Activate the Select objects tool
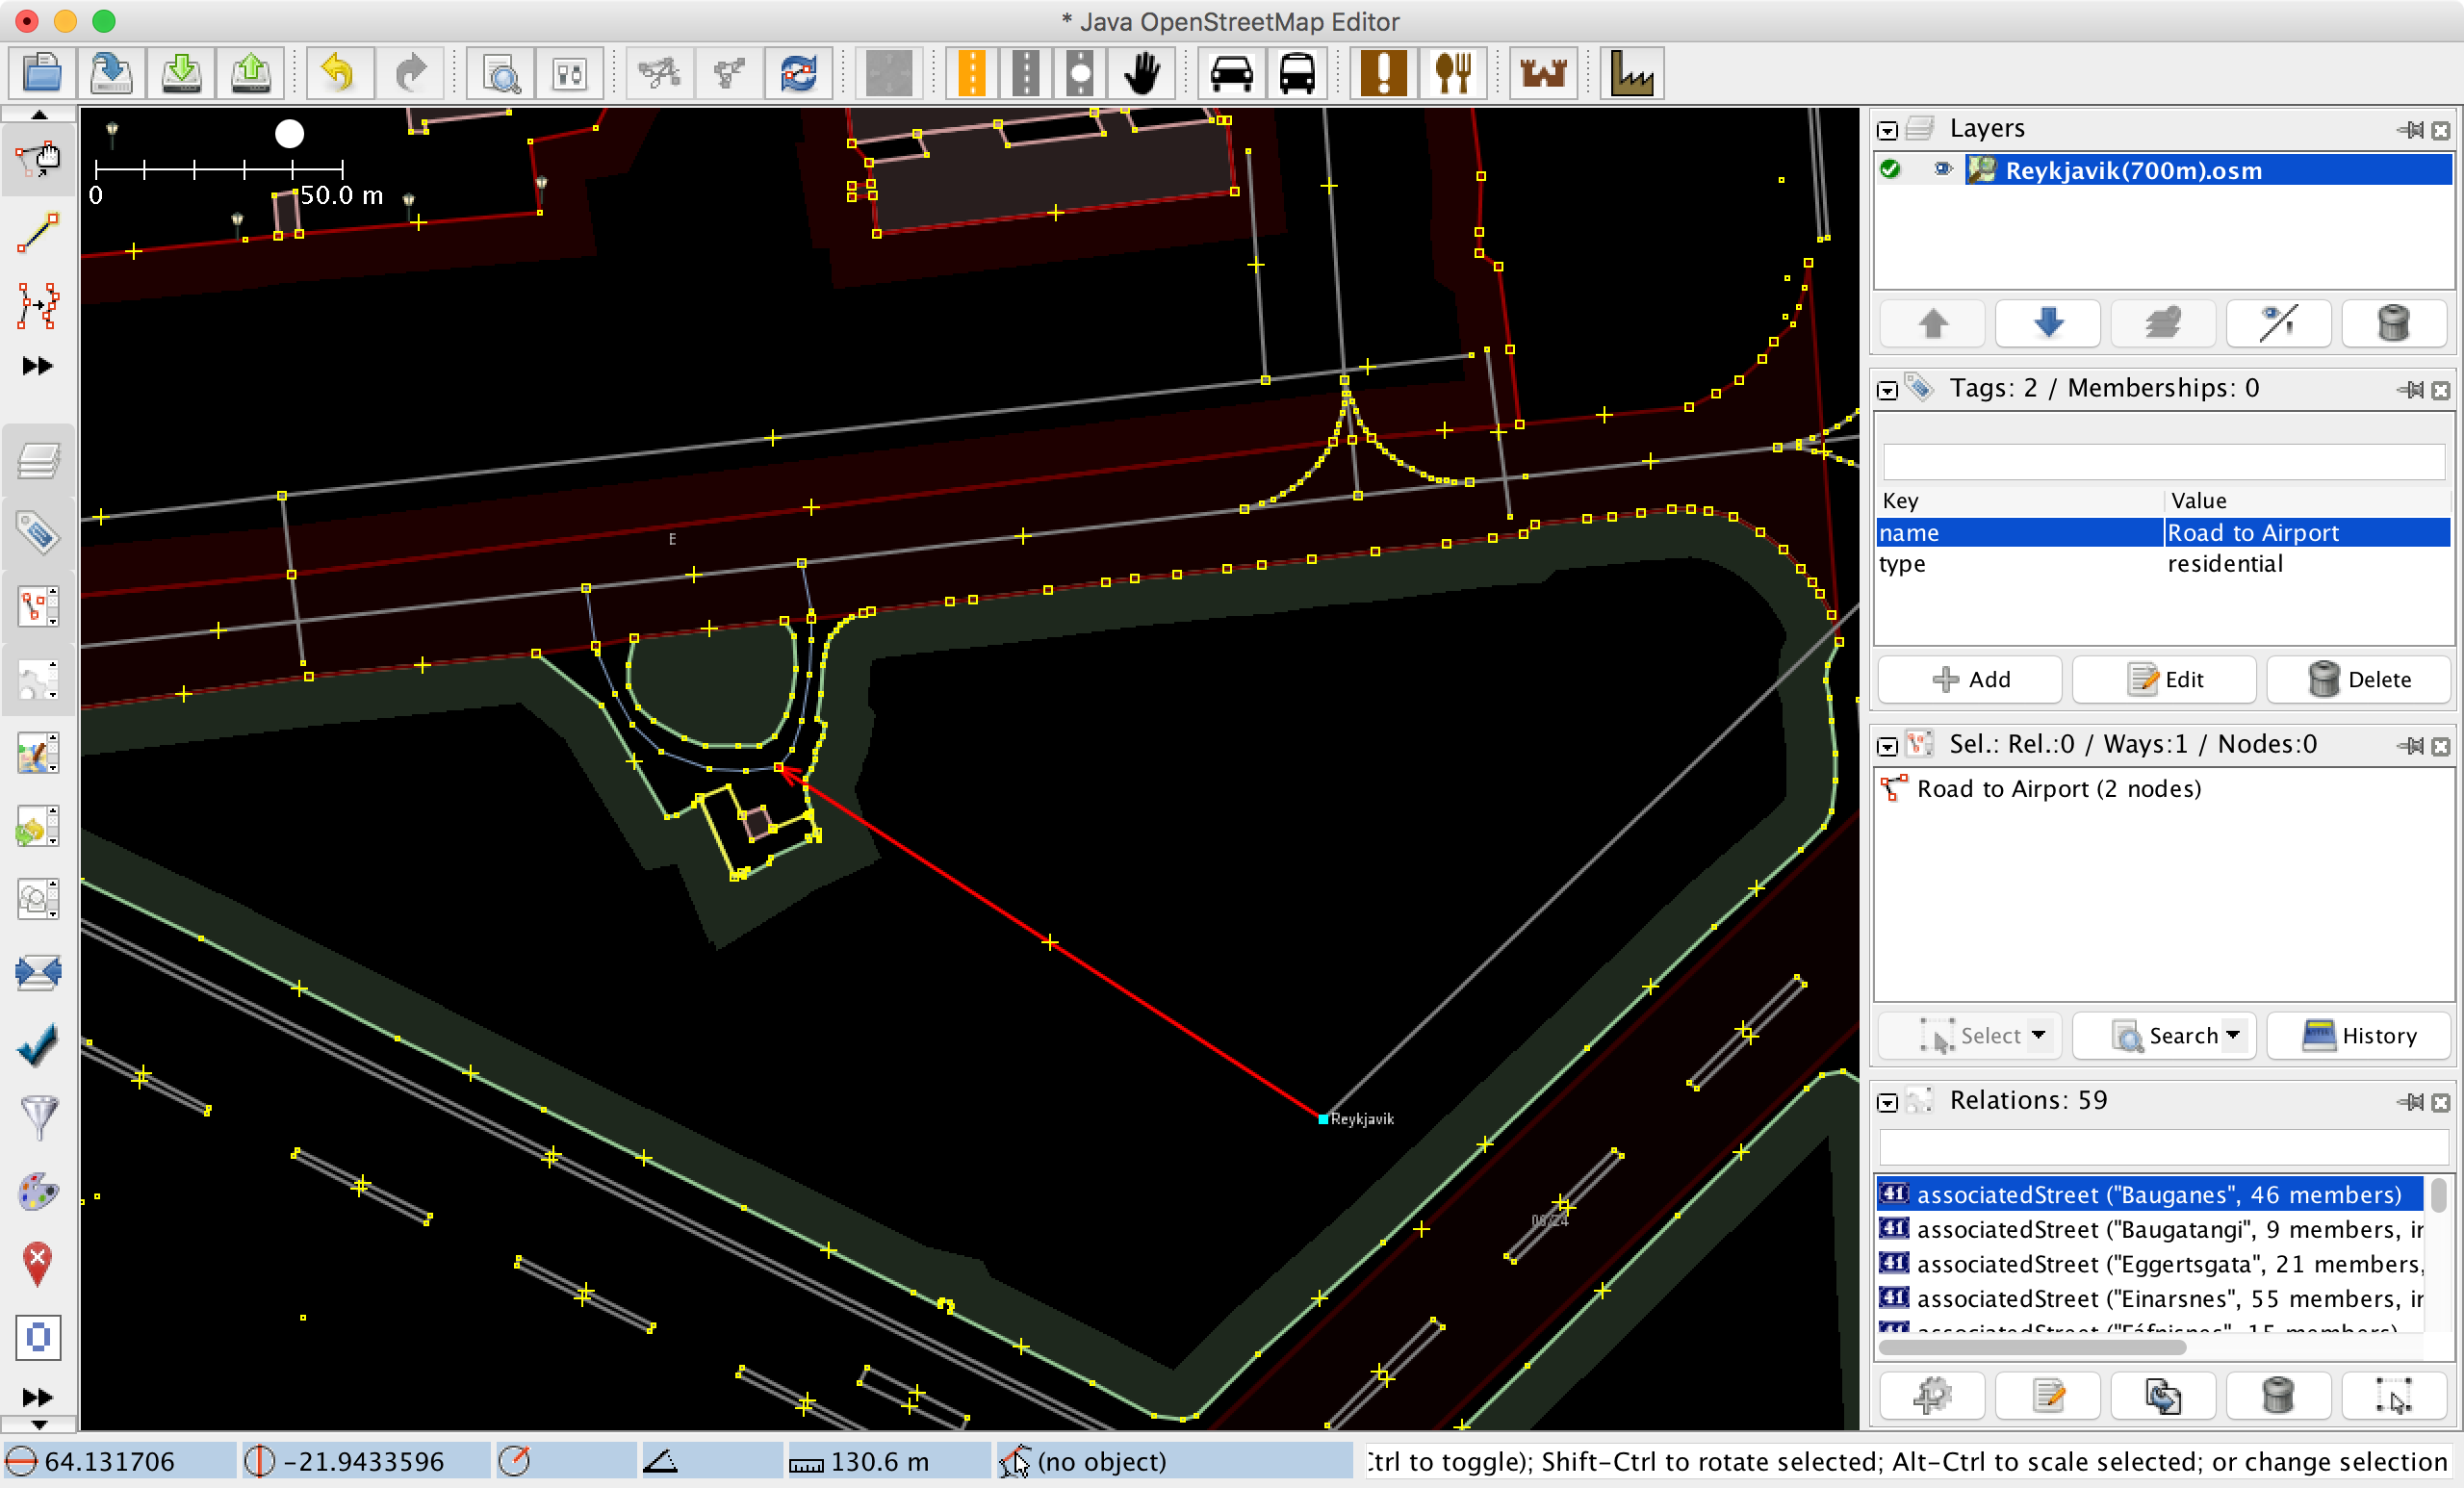 tap(38, 160)
